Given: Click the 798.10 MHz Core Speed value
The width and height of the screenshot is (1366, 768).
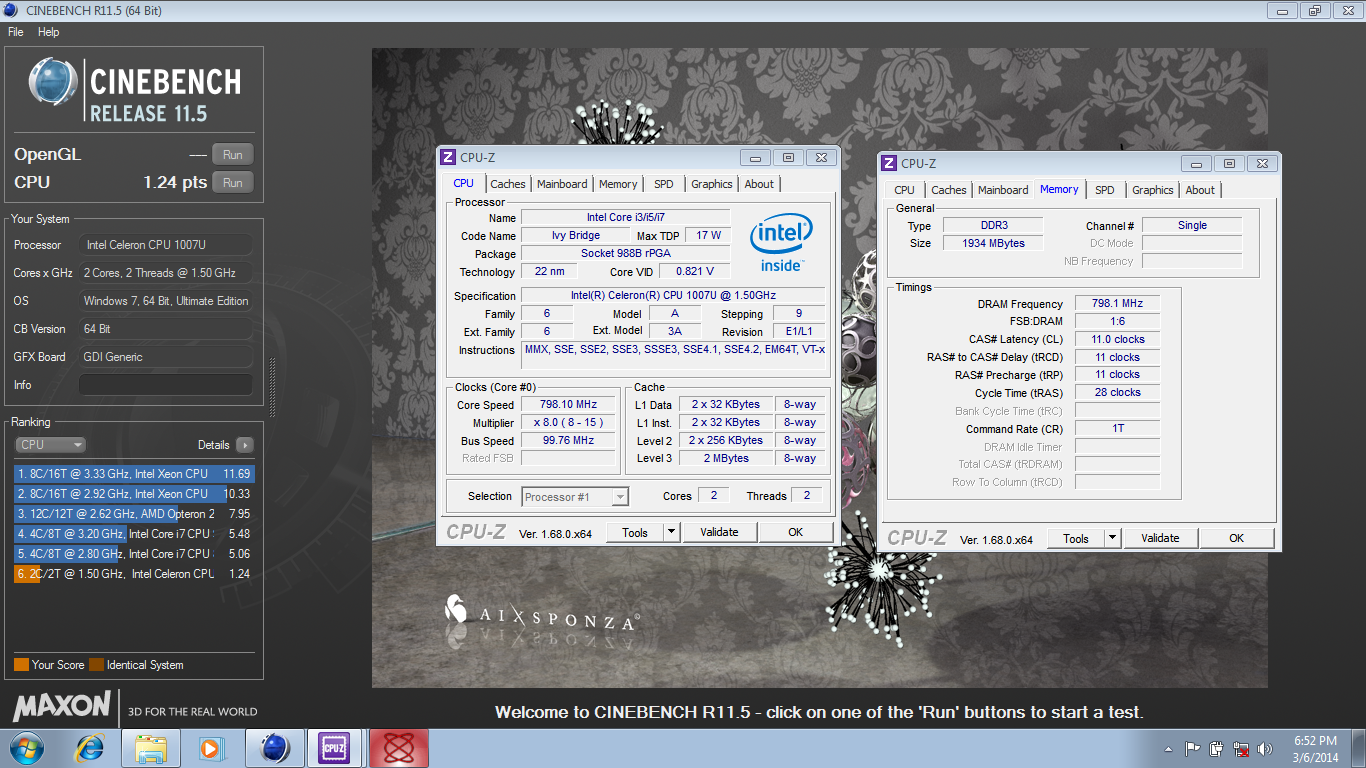Looking at the screenshot, I should pos(568,405).
